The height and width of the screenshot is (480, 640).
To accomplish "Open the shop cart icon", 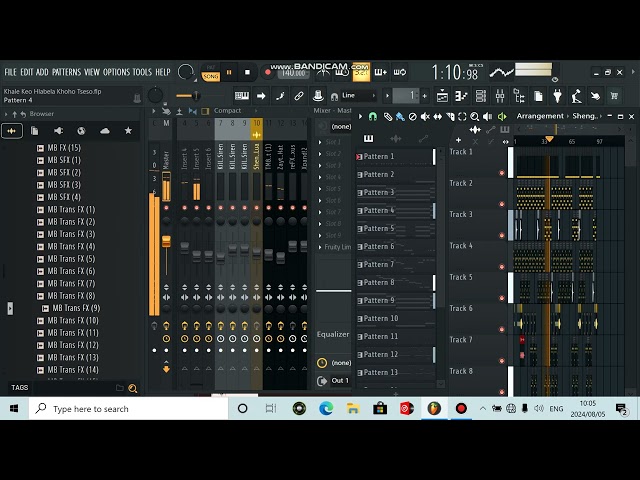I will click(x=614, y=96).
